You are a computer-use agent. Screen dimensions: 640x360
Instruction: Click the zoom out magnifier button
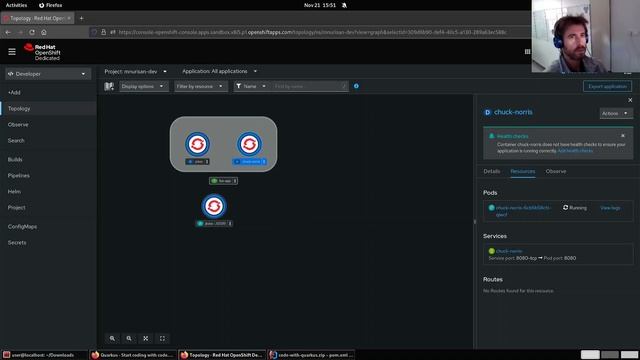[x=129, y=338]
